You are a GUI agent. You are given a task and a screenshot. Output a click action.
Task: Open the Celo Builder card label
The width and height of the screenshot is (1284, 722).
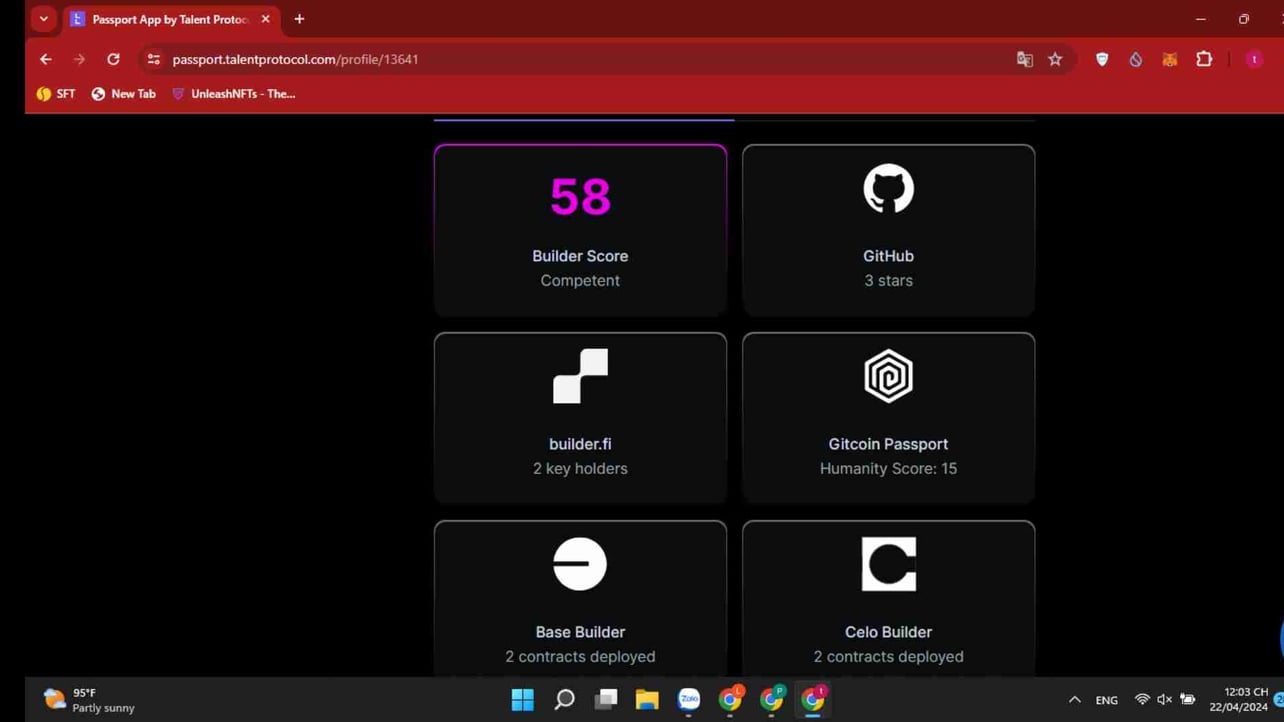[888, 632]
